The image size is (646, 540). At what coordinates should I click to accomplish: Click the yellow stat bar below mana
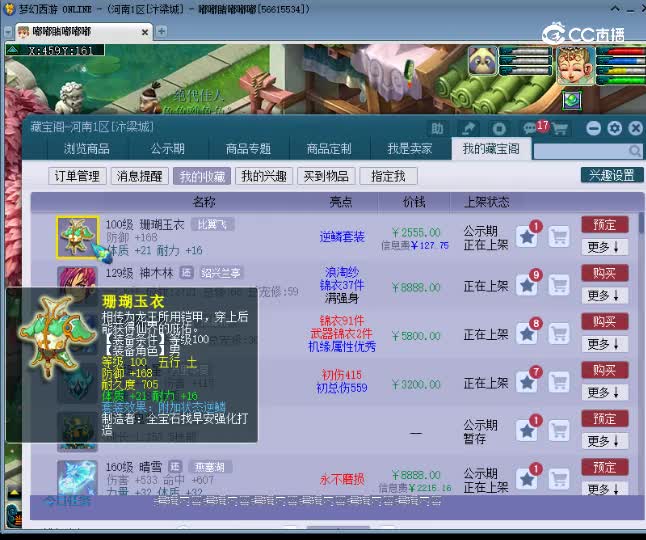click(621, 70)
